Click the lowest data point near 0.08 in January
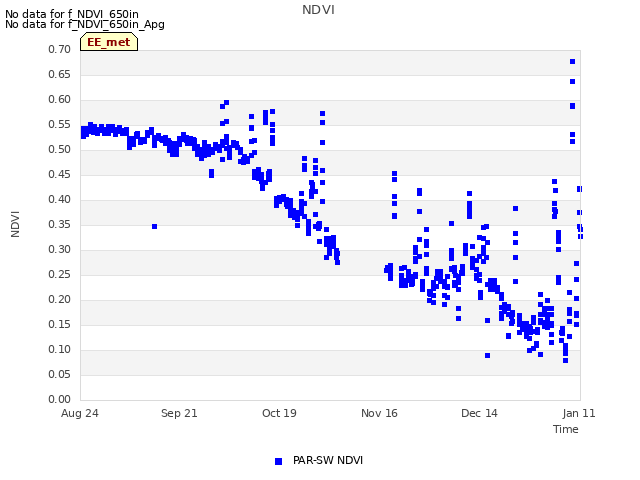640x480 pixels. point(565,360)
